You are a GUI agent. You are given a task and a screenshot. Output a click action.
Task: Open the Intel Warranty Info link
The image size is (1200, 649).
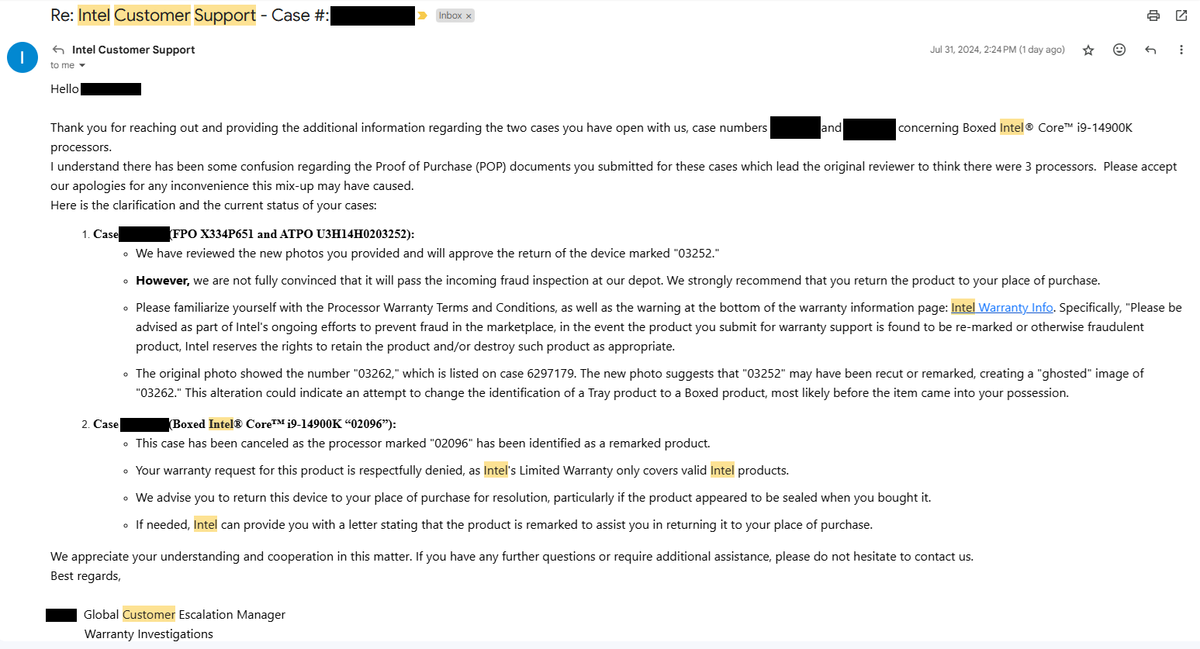1001,307
